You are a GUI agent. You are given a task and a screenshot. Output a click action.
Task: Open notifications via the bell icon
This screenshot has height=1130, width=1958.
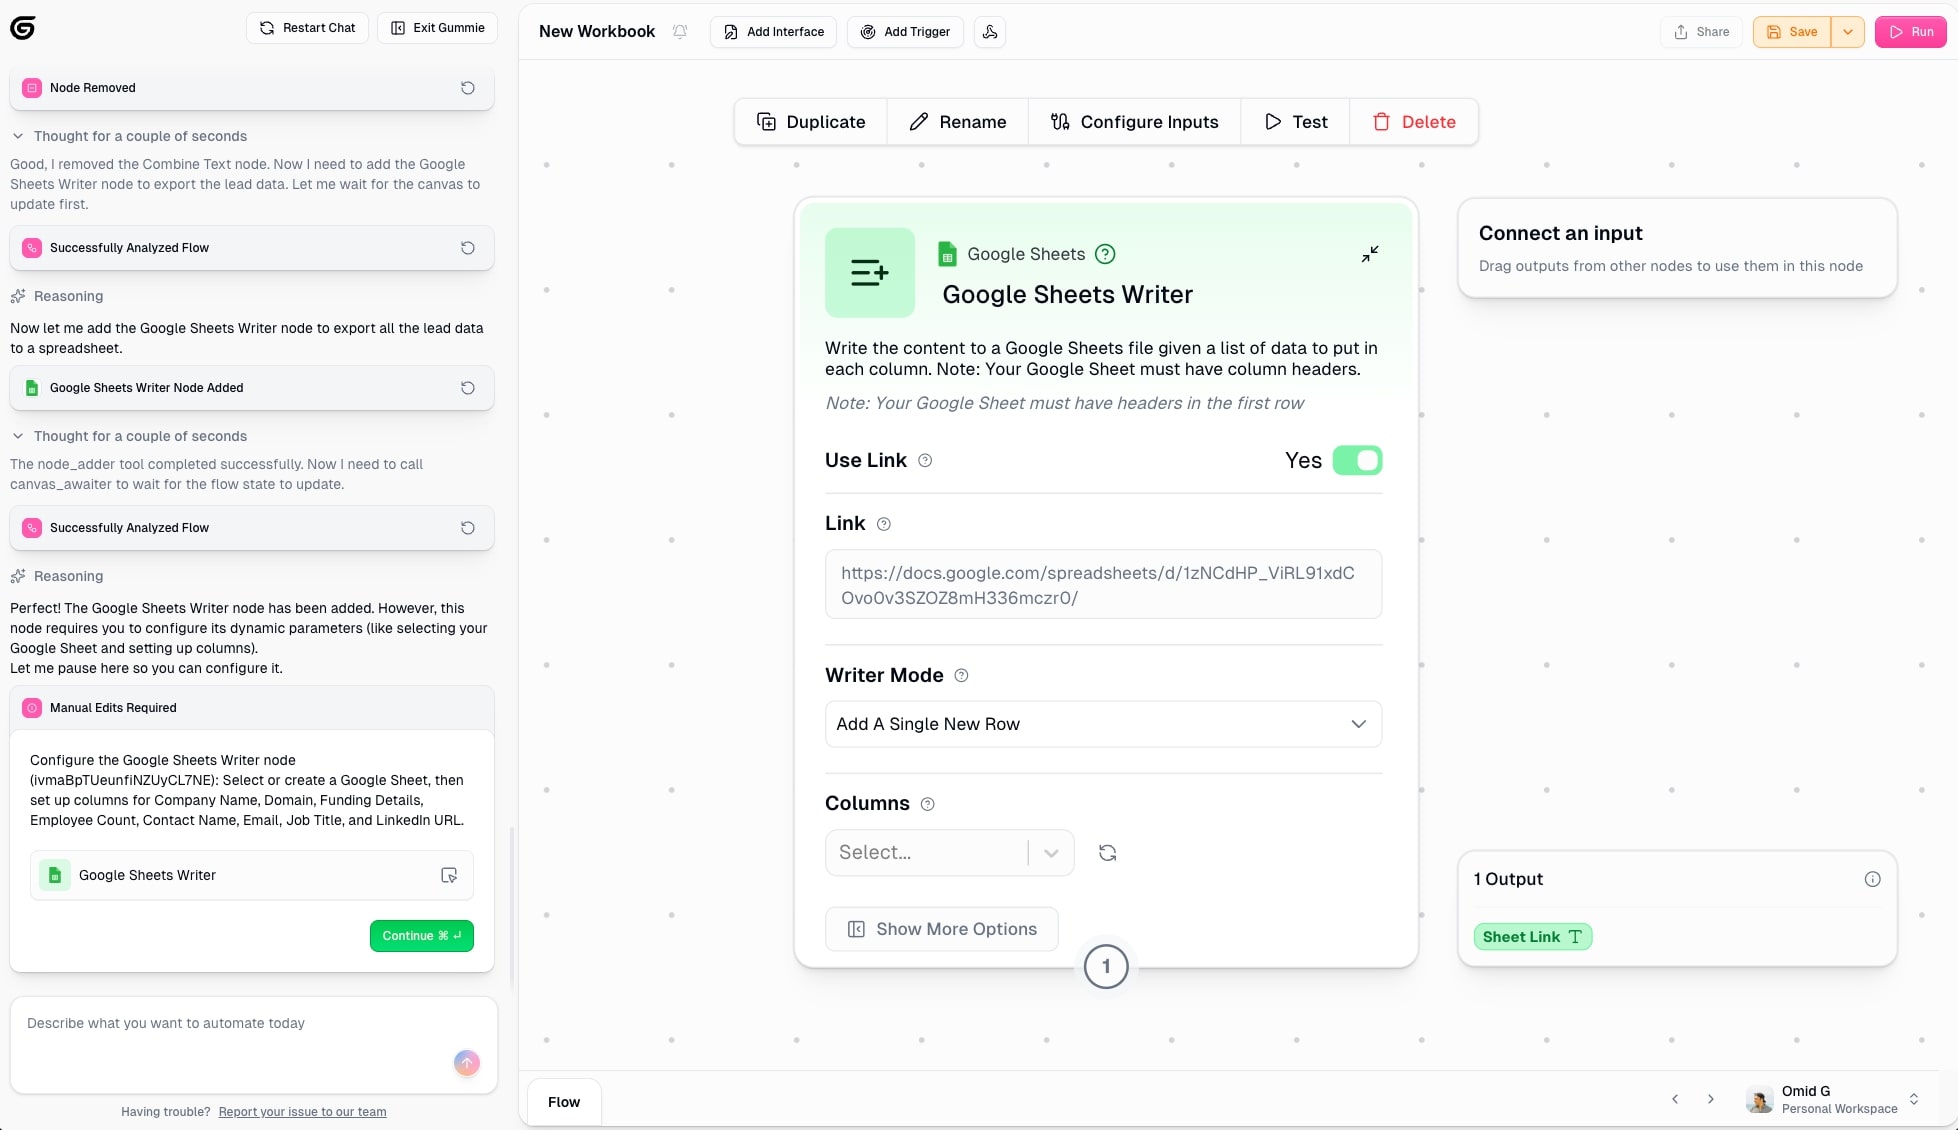coord(680,31)
